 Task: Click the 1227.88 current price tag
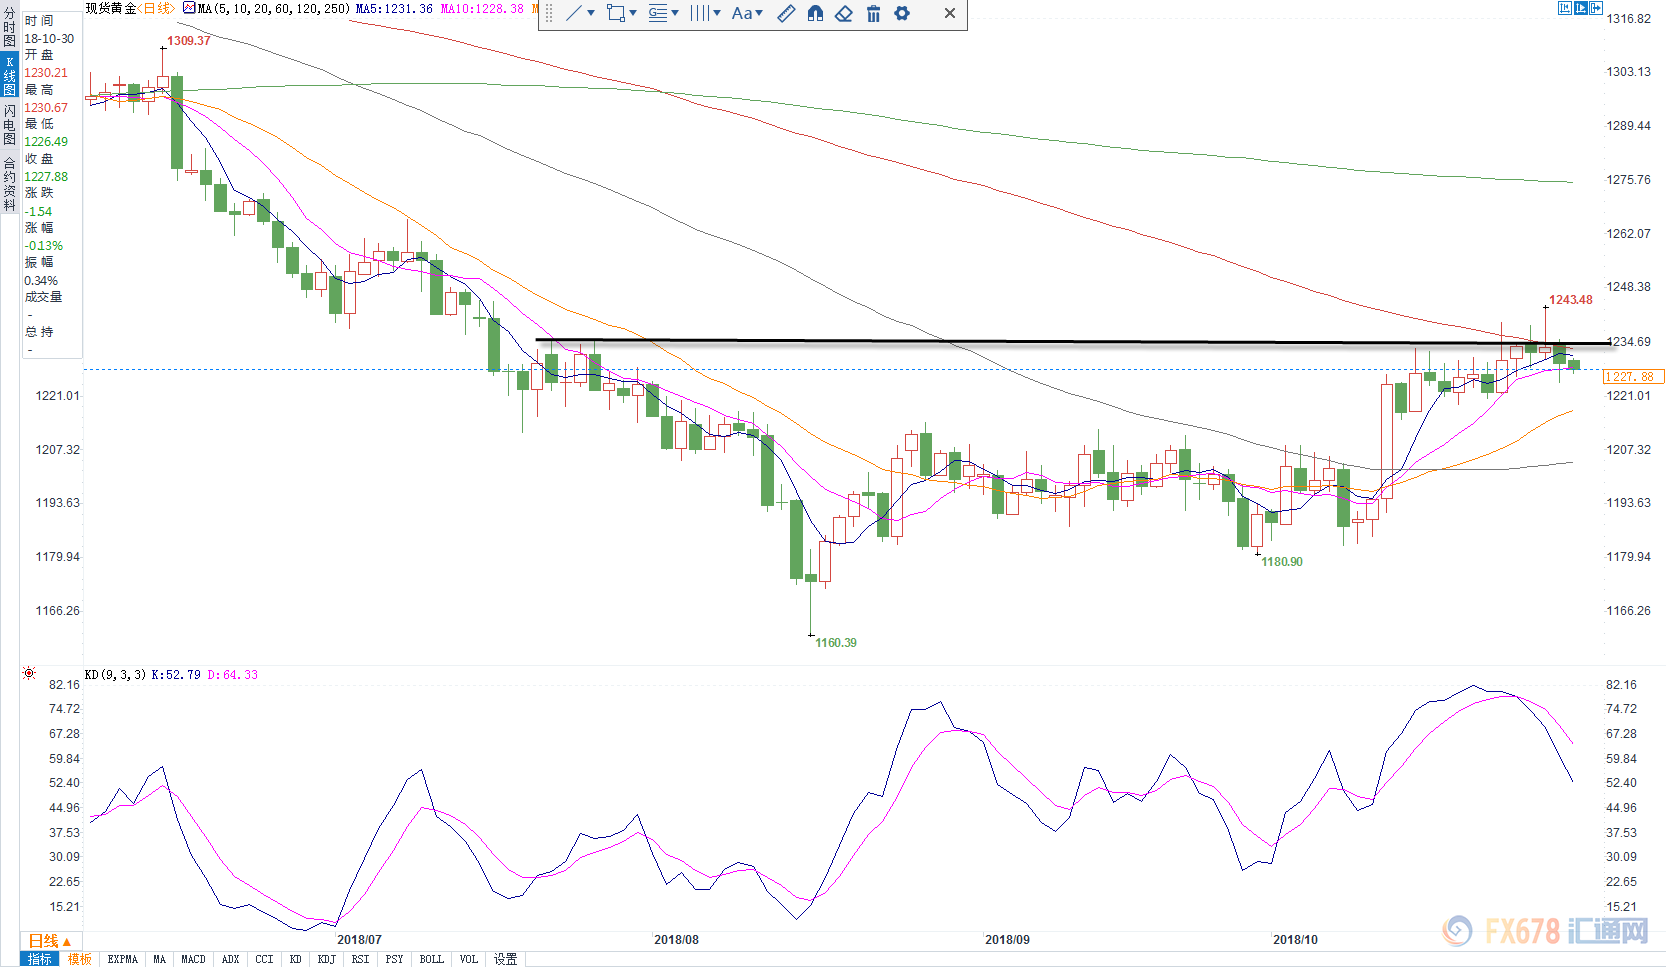1633,377
